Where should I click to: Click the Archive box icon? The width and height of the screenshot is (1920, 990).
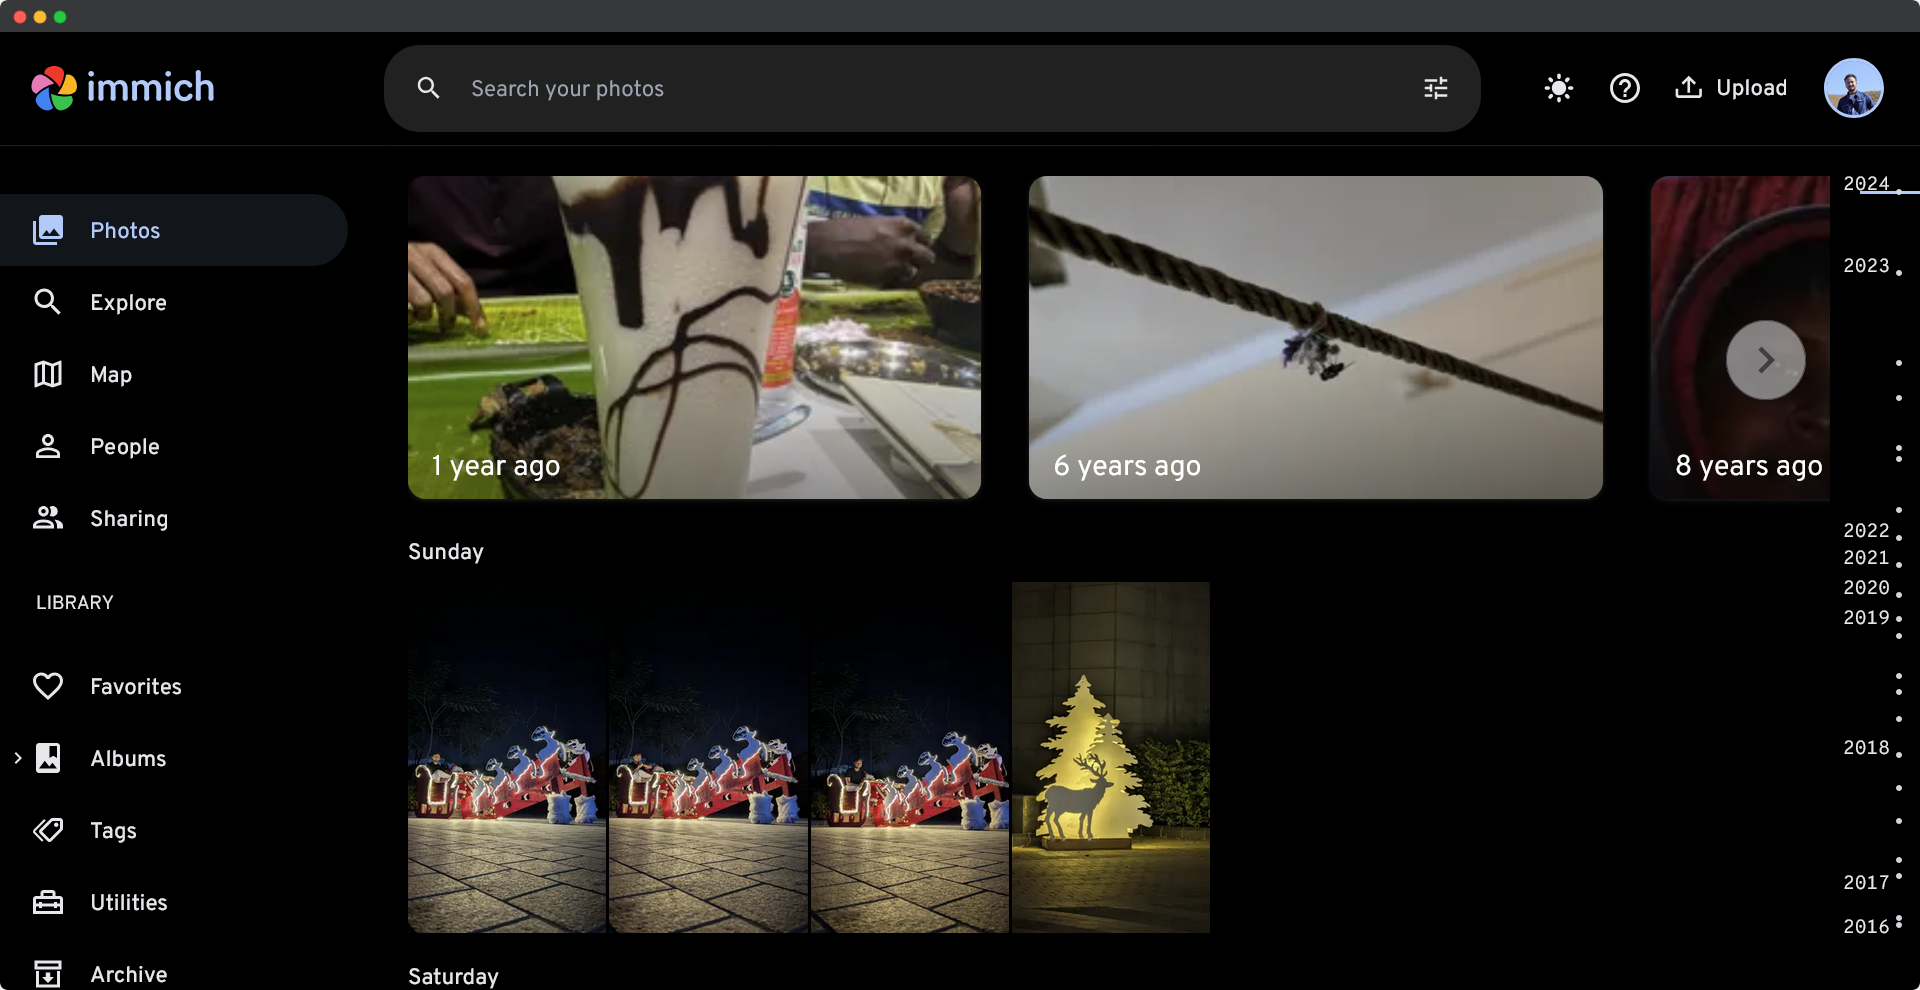pyautogui.click(x=48, y=974)
